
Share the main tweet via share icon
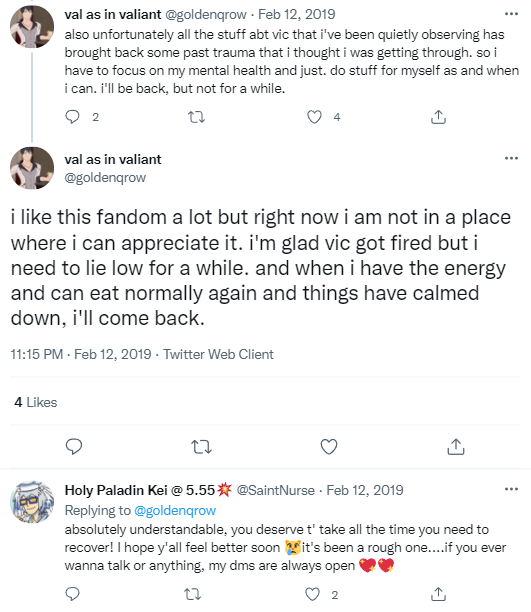click(456, 447)
